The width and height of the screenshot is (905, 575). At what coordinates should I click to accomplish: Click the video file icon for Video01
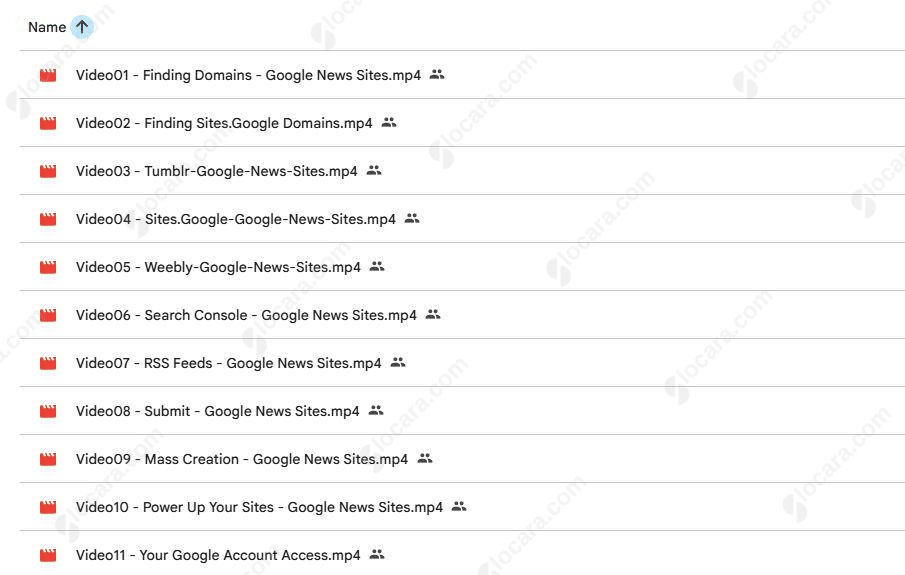click(x=48, y=75)
